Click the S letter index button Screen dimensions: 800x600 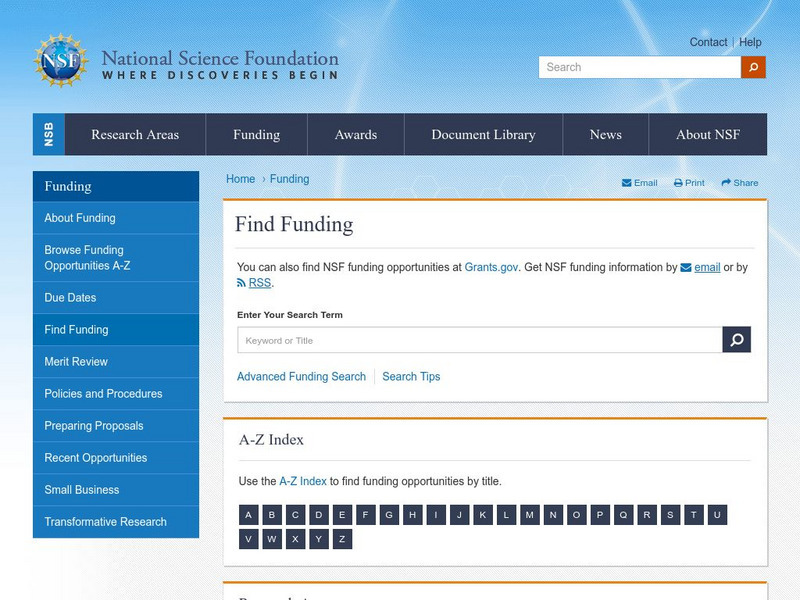670,515
